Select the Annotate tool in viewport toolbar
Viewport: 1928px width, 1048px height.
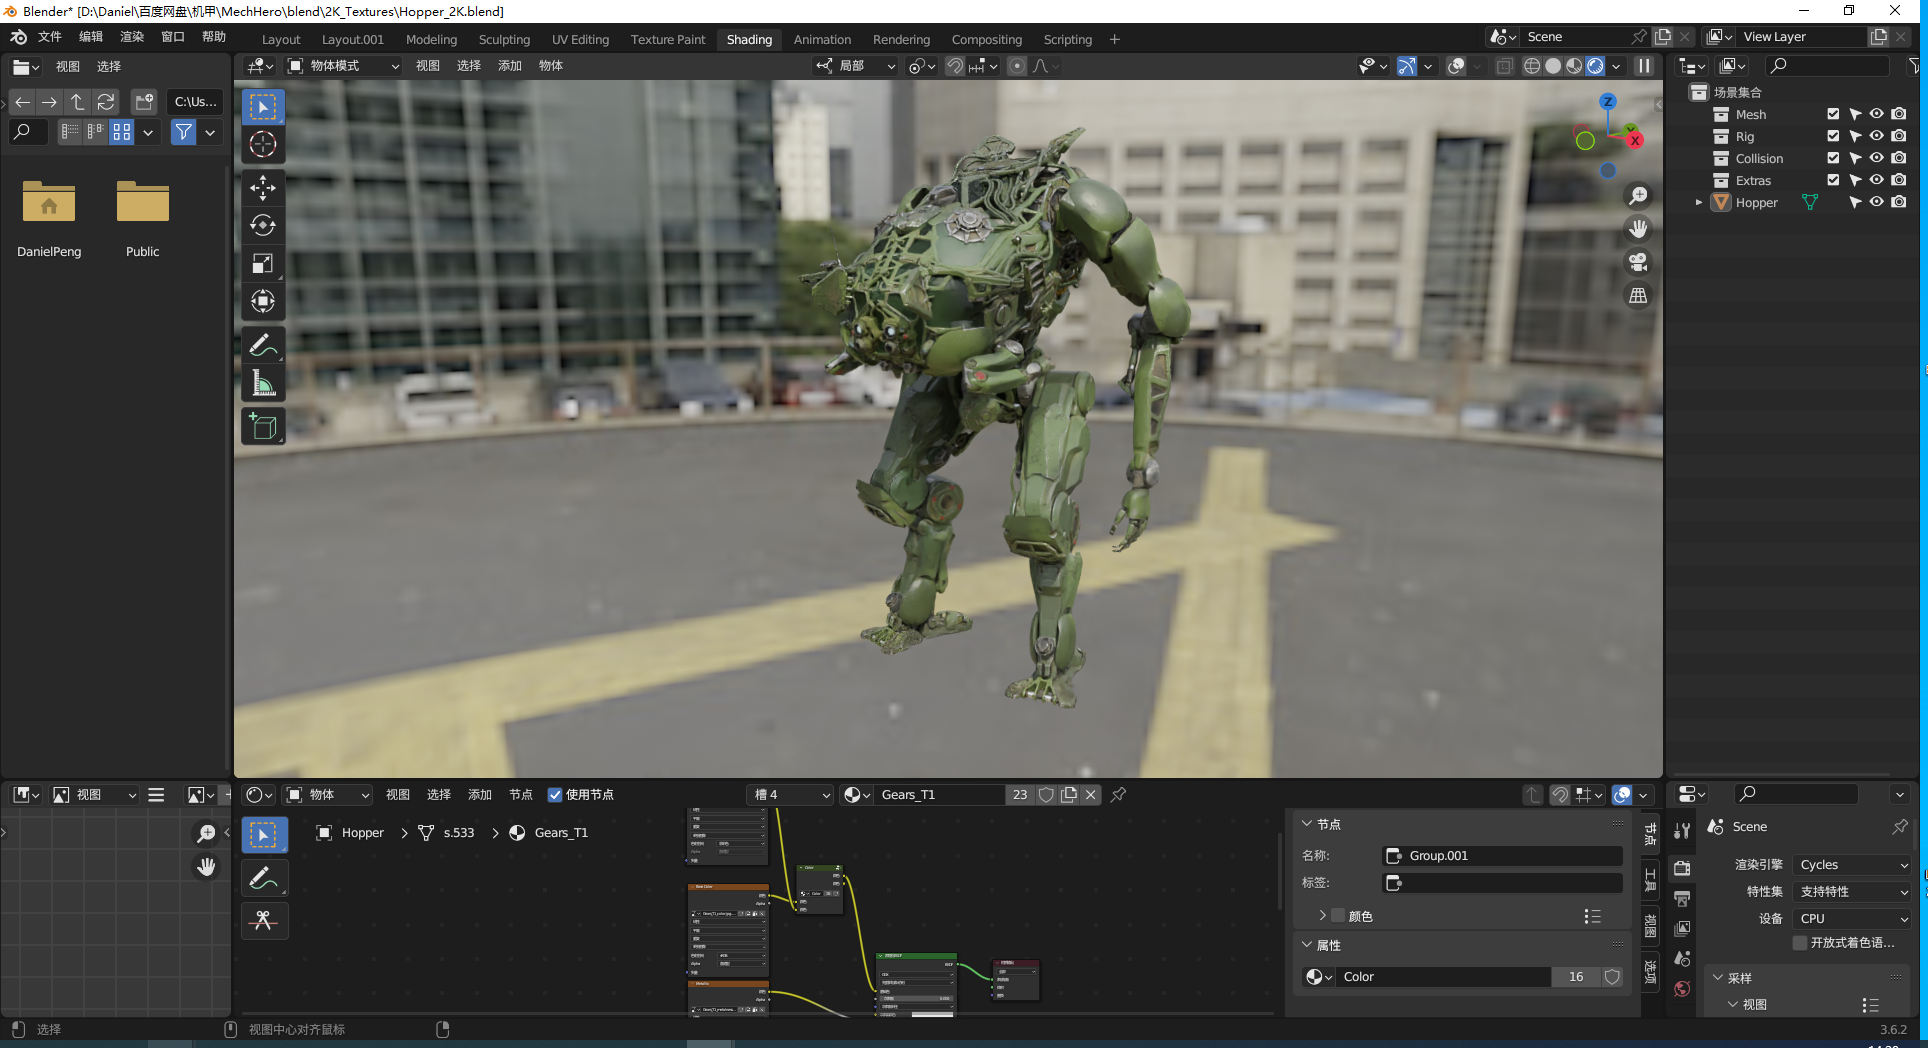click(263, 346)
